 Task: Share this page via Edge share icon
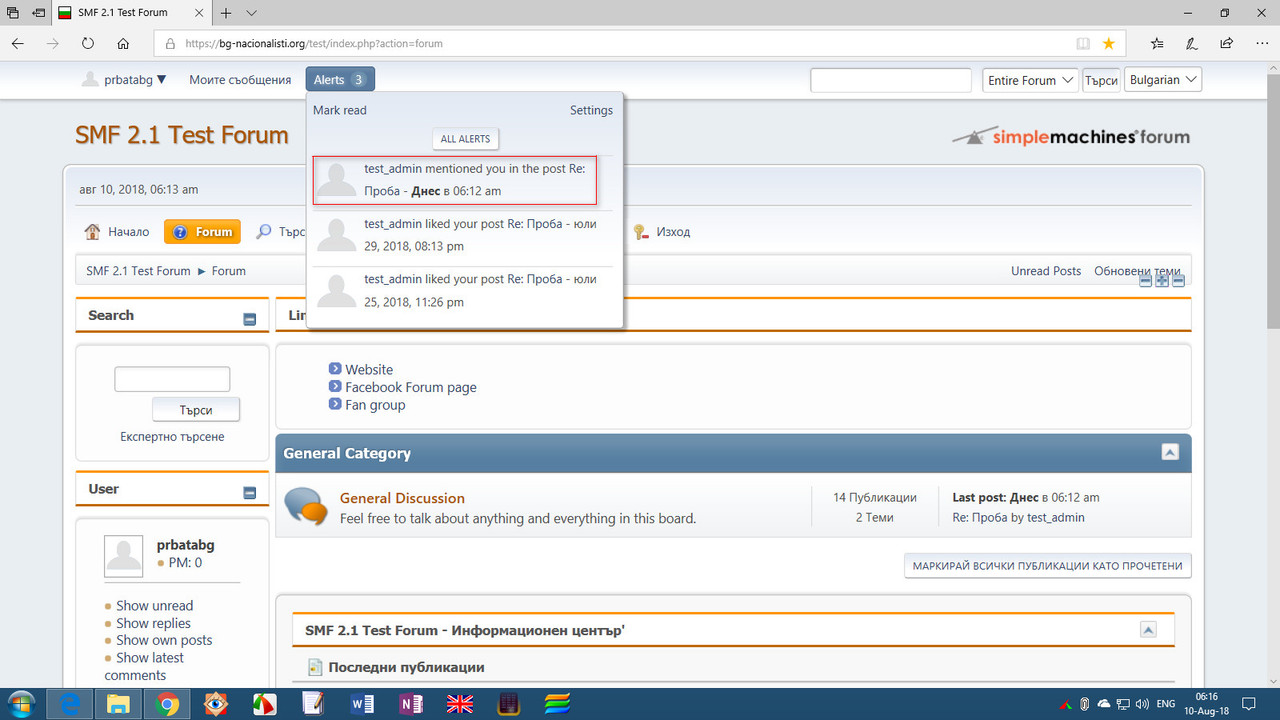coord(1226,44)
